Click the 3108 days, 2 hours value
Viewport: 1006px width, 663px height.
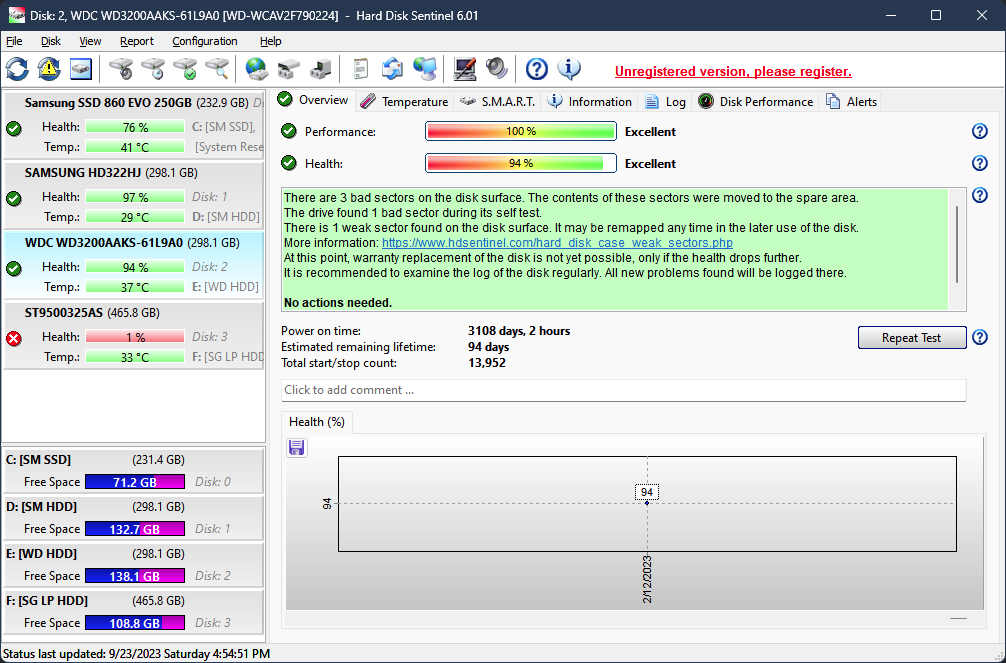[518, 331]
